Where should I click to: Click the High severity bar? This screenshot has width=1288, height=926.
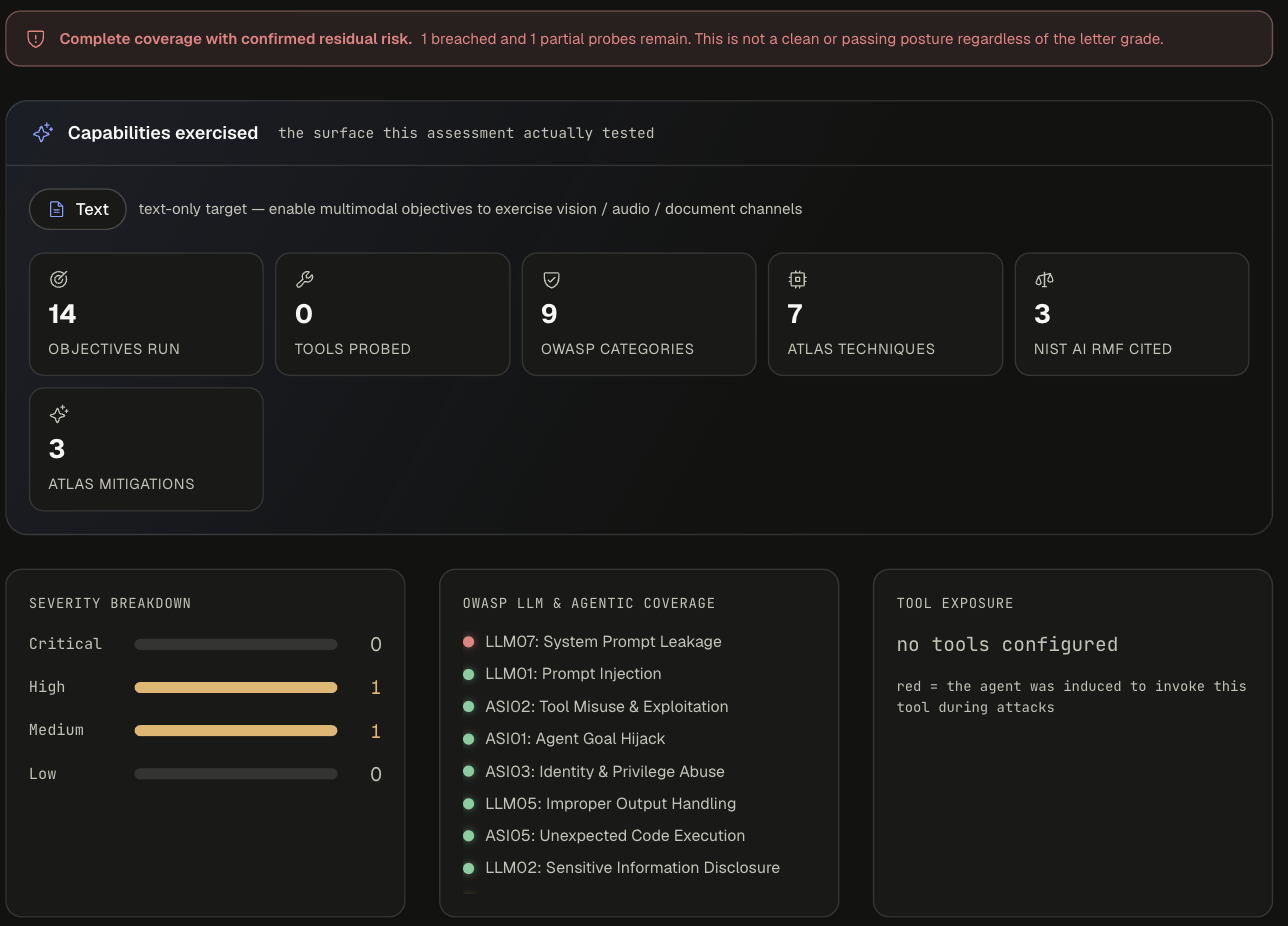tap(236, 688)
